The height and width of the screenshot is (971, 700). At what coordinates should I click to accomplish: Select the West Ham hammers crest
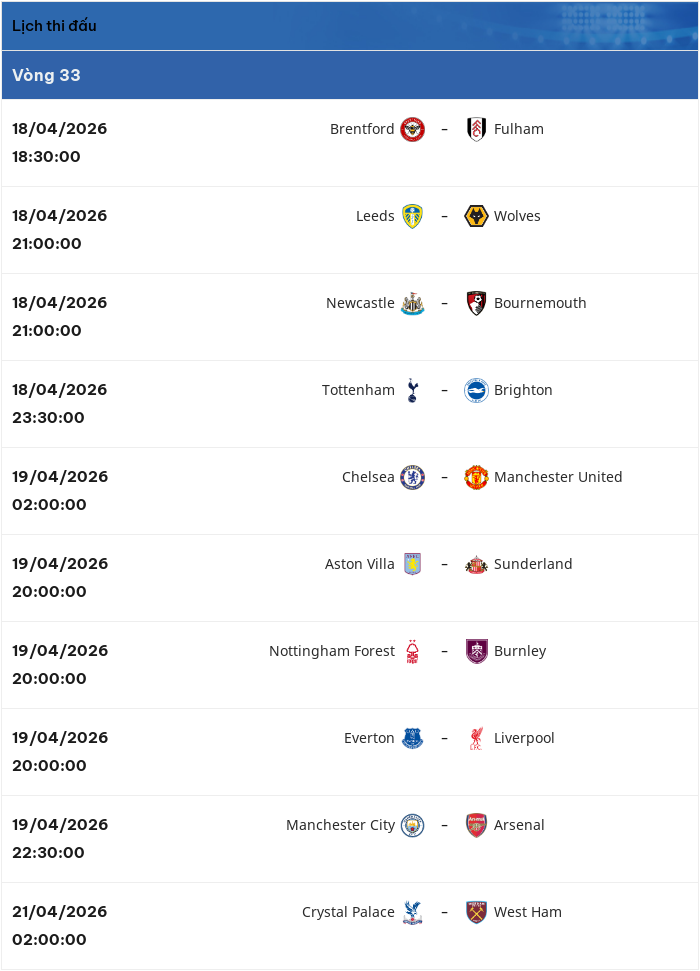pyautogui.click(x=476, y=912)
